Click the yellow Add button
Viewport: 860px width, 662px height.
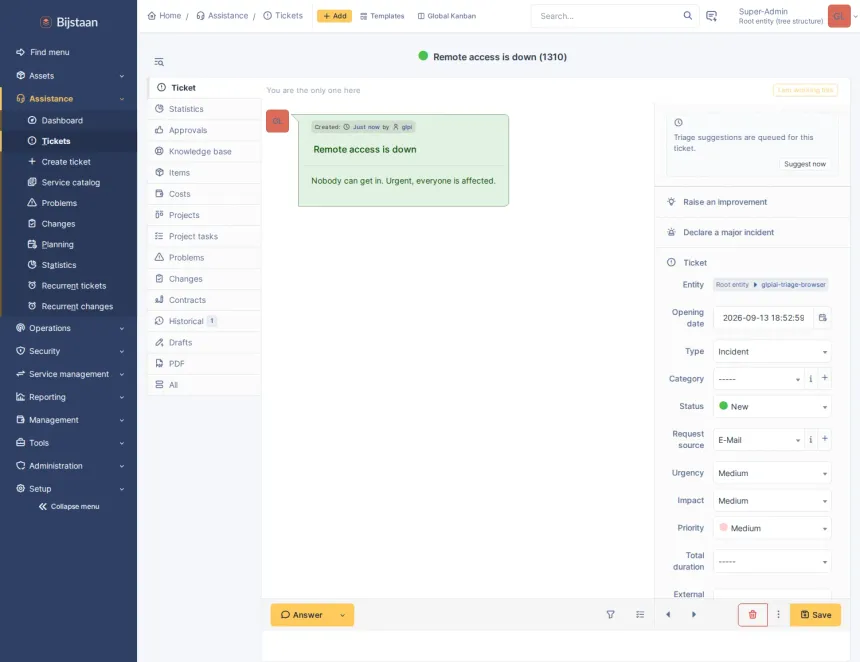[335, 16]
